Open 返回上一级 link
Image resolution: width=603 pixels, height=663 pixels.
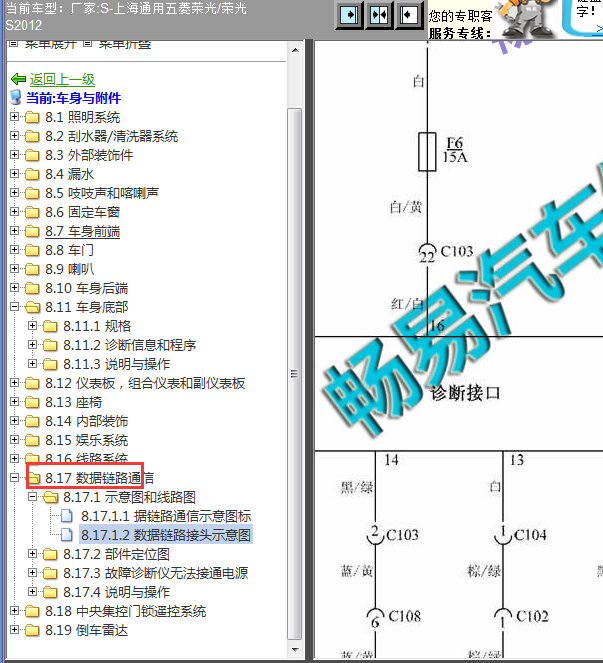tap(62, 79)
